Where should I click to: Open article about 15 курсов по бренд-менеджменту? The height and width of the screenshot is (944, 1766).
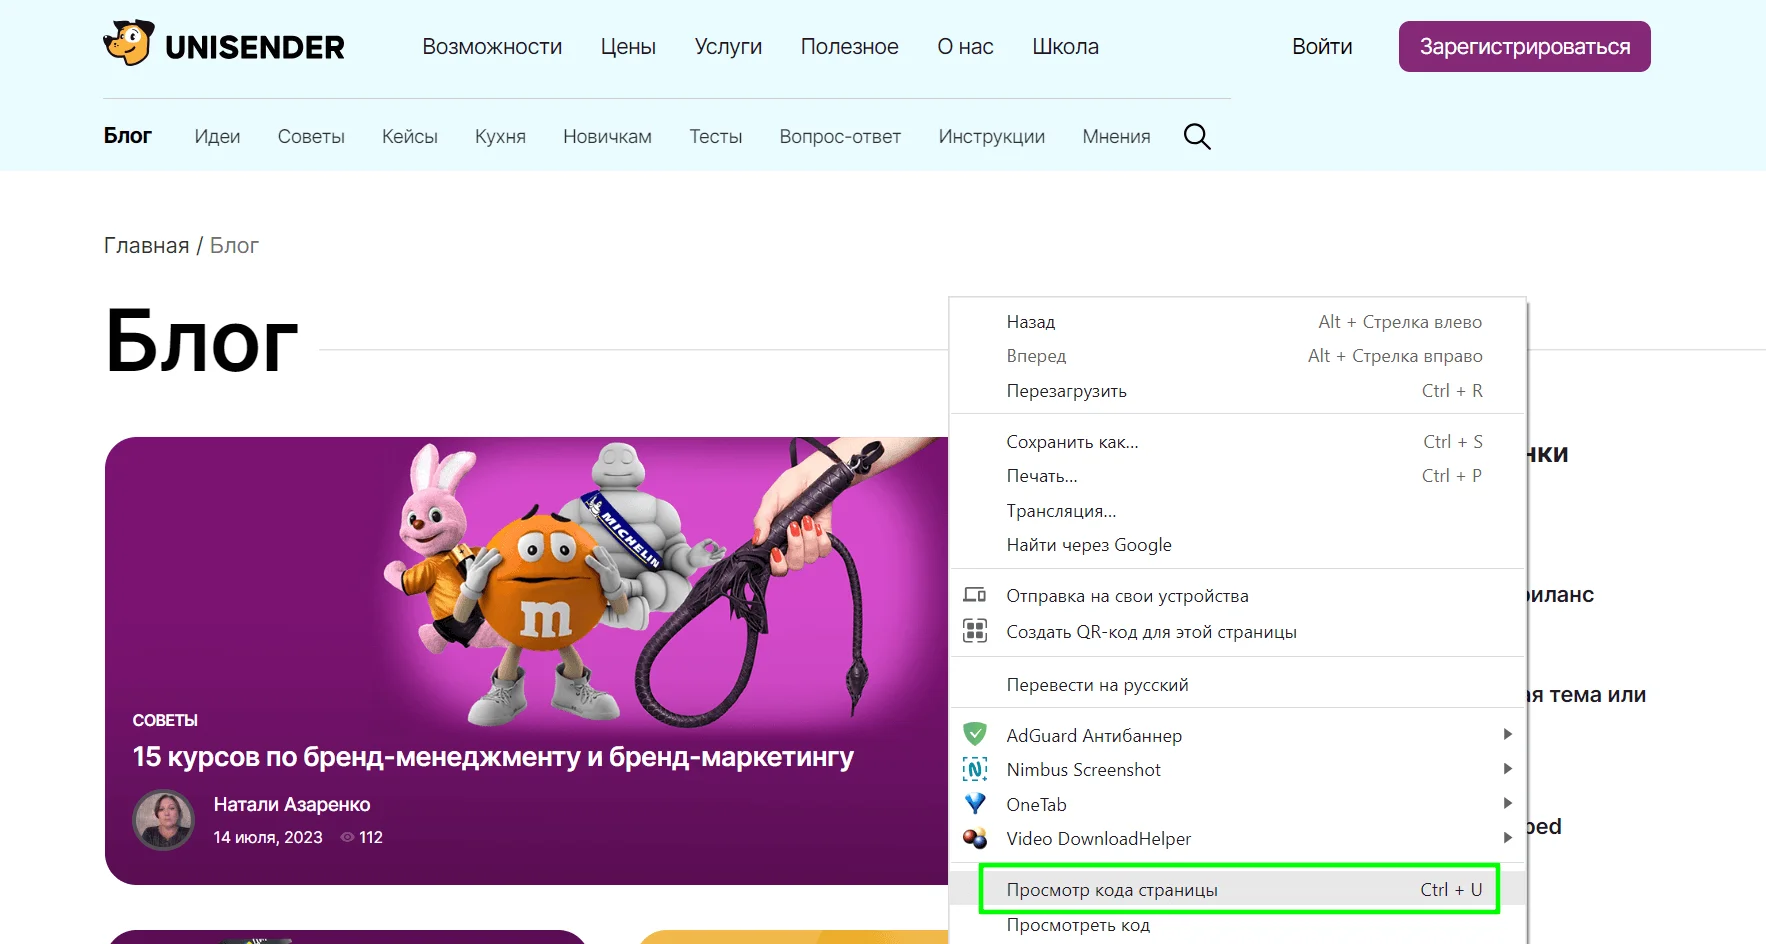click(493, 757)
